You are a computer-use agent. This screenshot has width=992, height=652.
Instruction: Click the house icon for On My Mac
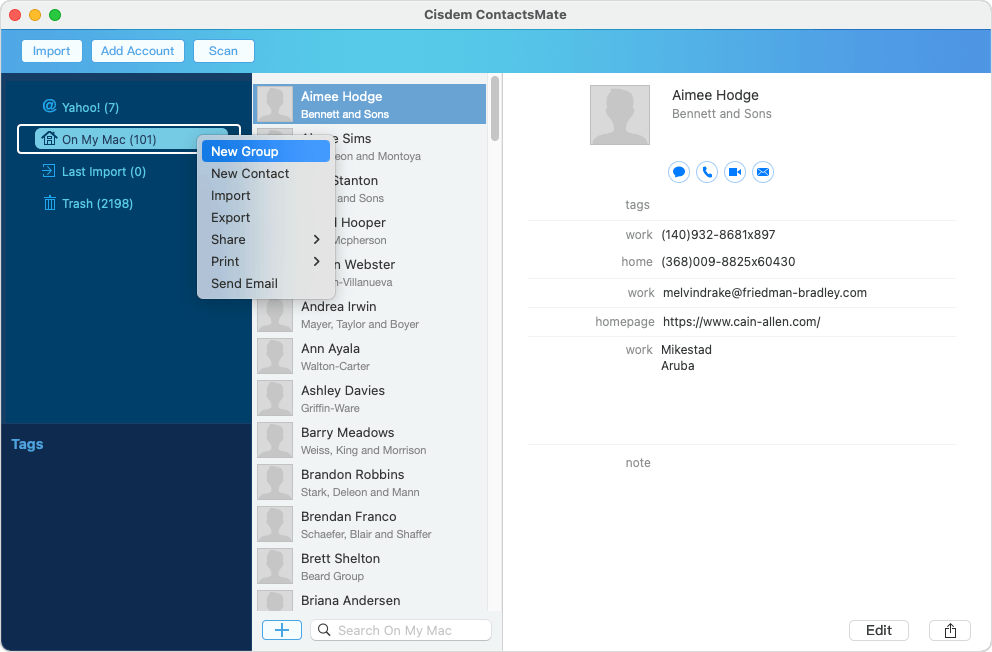[49, 138]
